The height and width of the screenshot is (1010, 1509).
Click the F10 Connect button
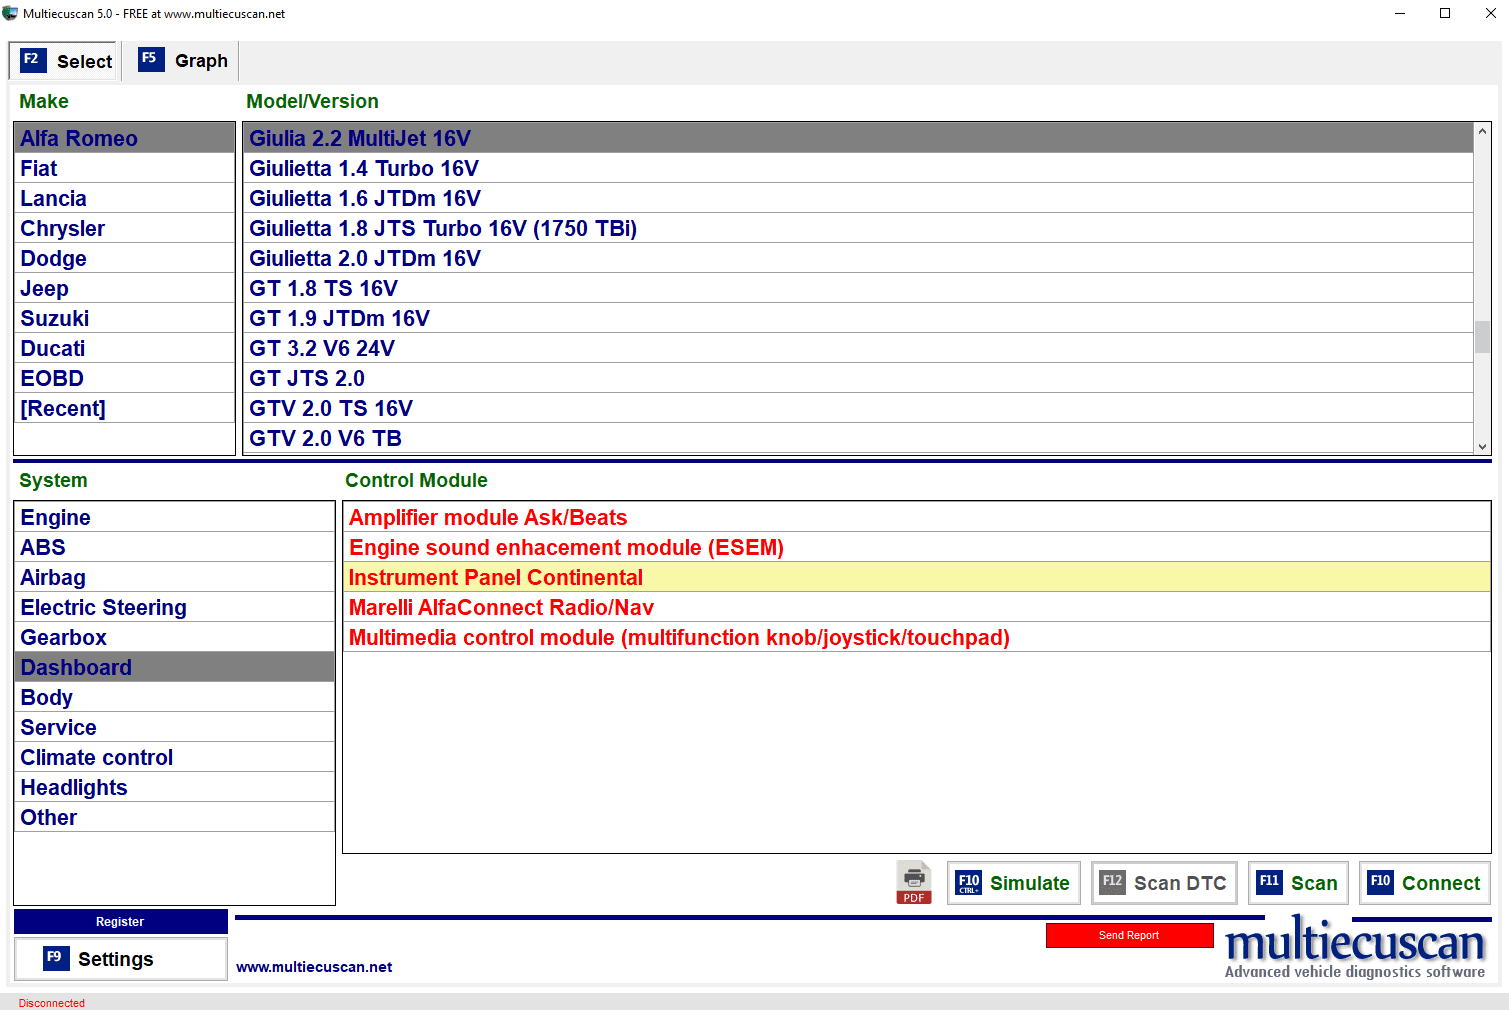[1424, 883]
